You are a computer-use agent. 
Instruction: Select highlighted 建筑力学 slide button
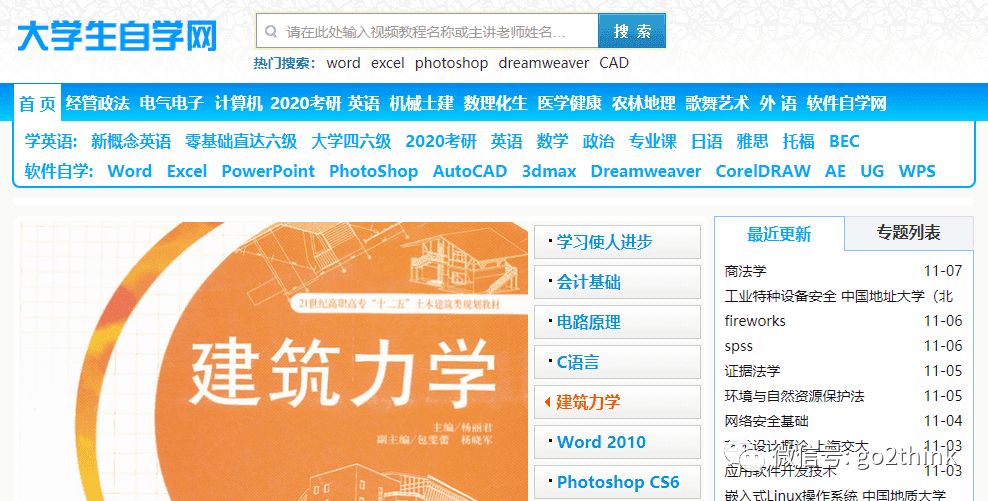(x=618, y=402)
